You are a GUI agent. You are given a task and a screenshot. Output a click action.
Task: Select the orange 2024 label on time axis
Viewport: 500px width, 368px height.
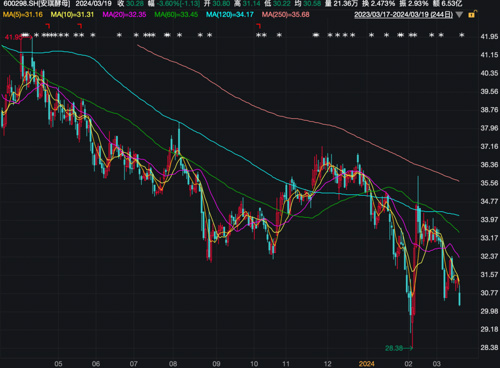(x=366, y=364)
